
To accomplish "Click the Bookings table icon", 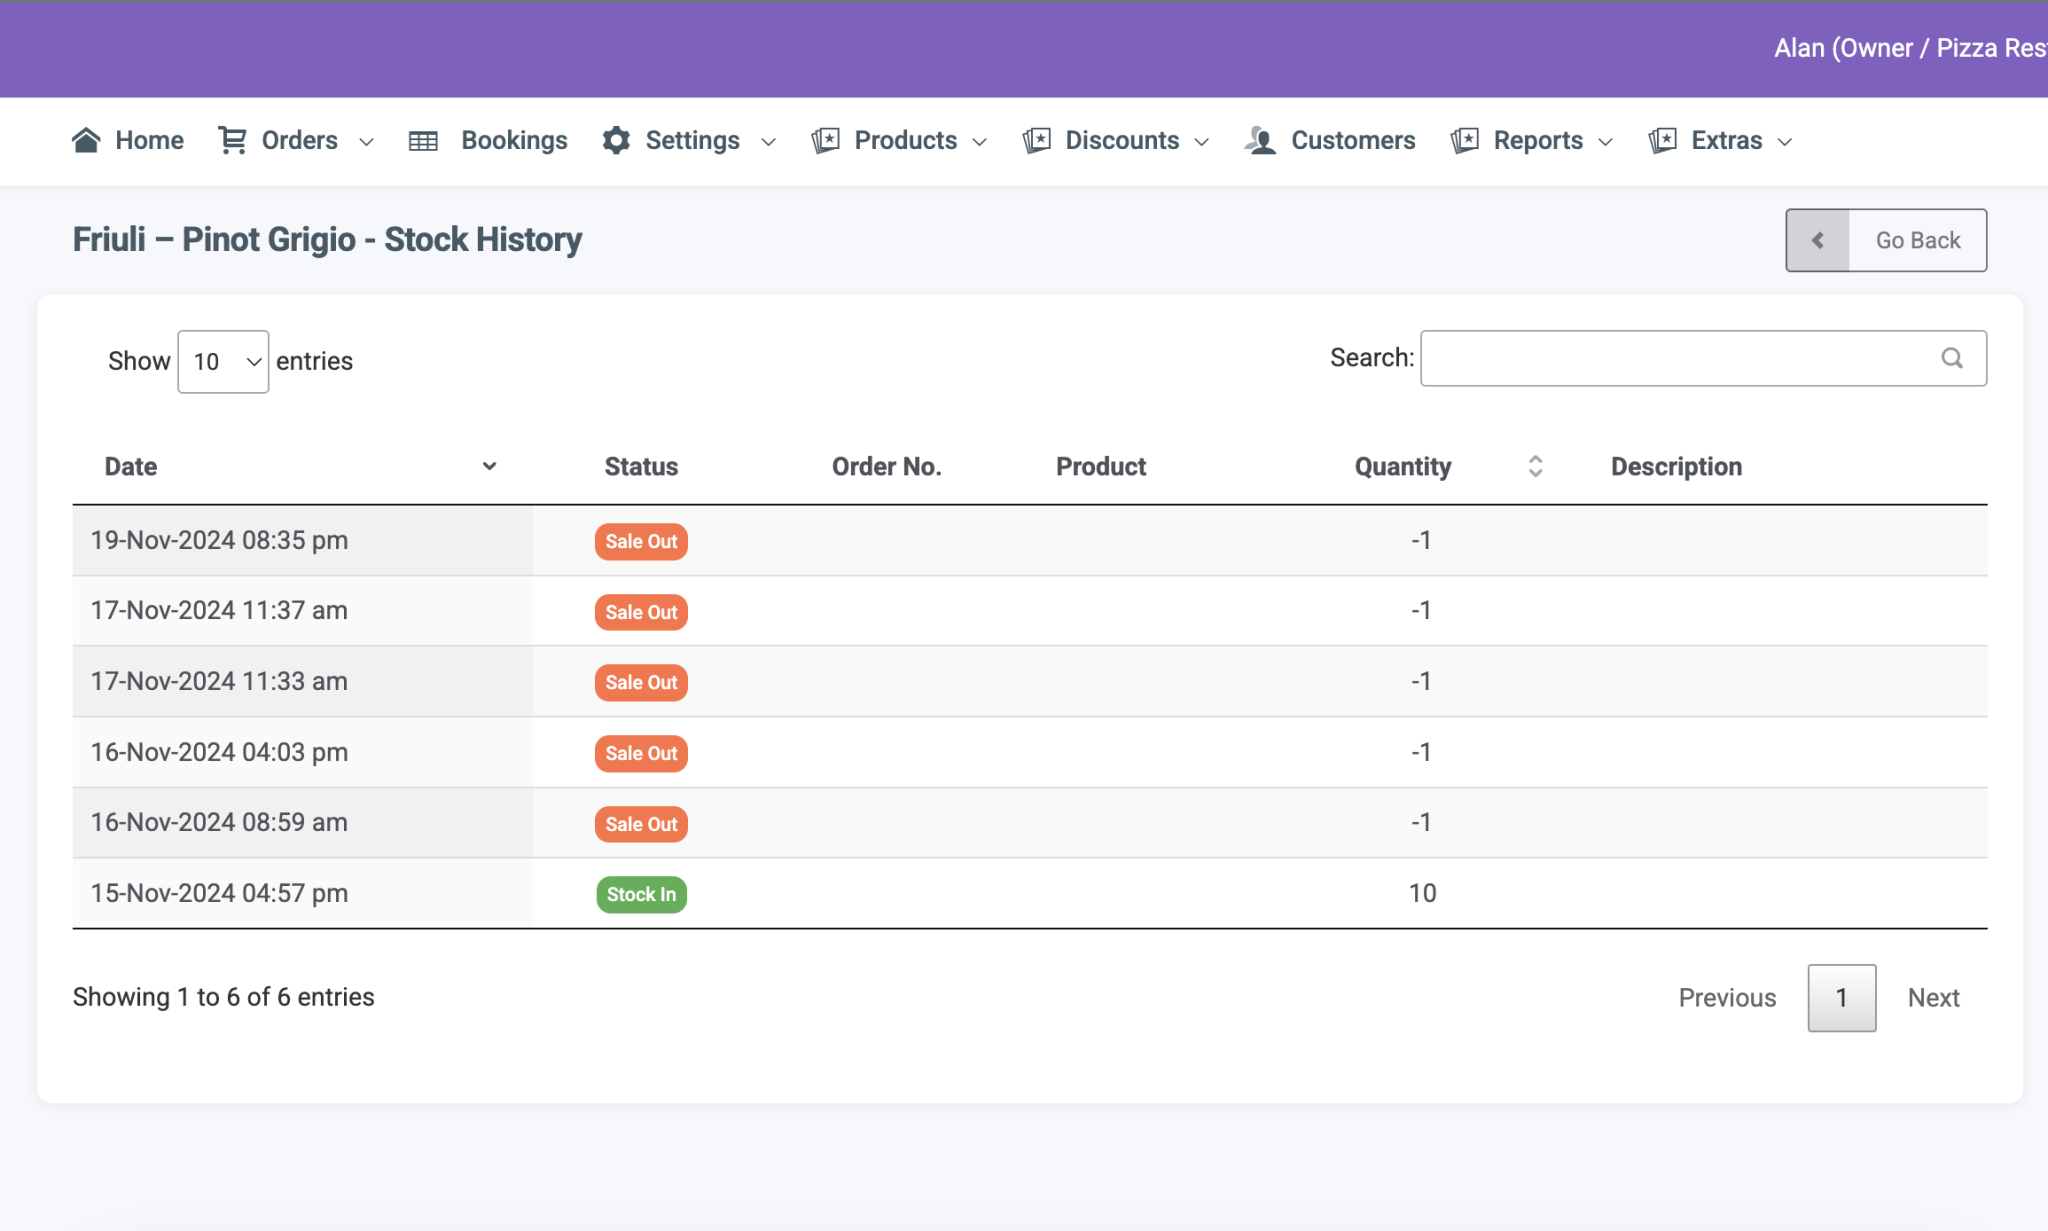I will coord(423,141).
